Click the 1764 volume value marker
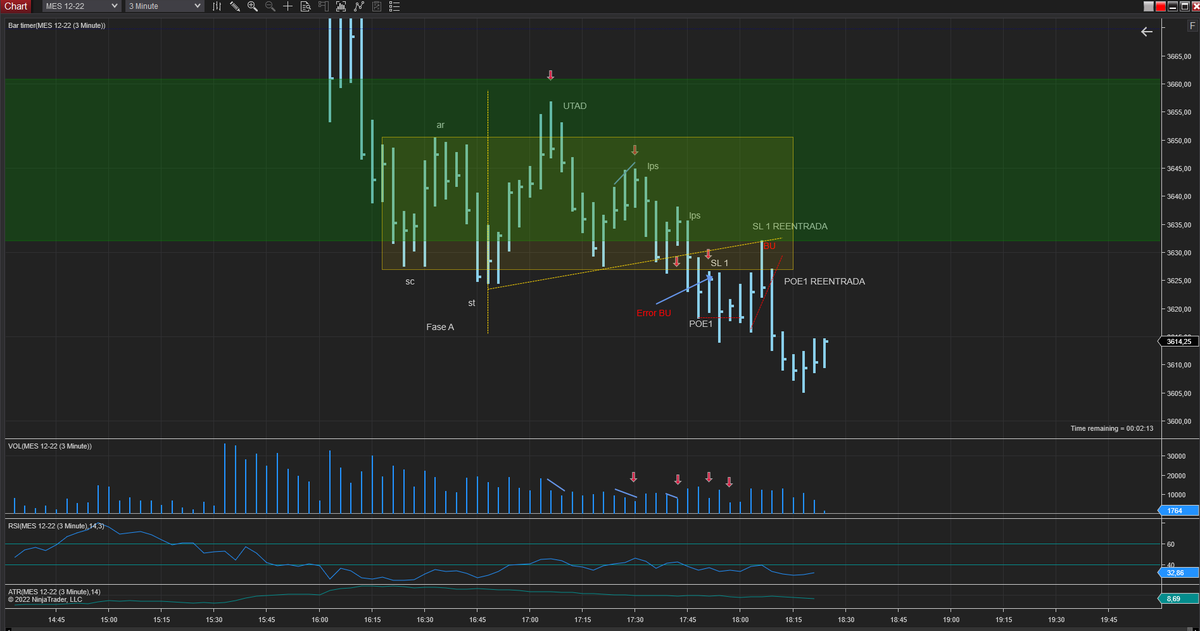 (x=1177, y=511)
